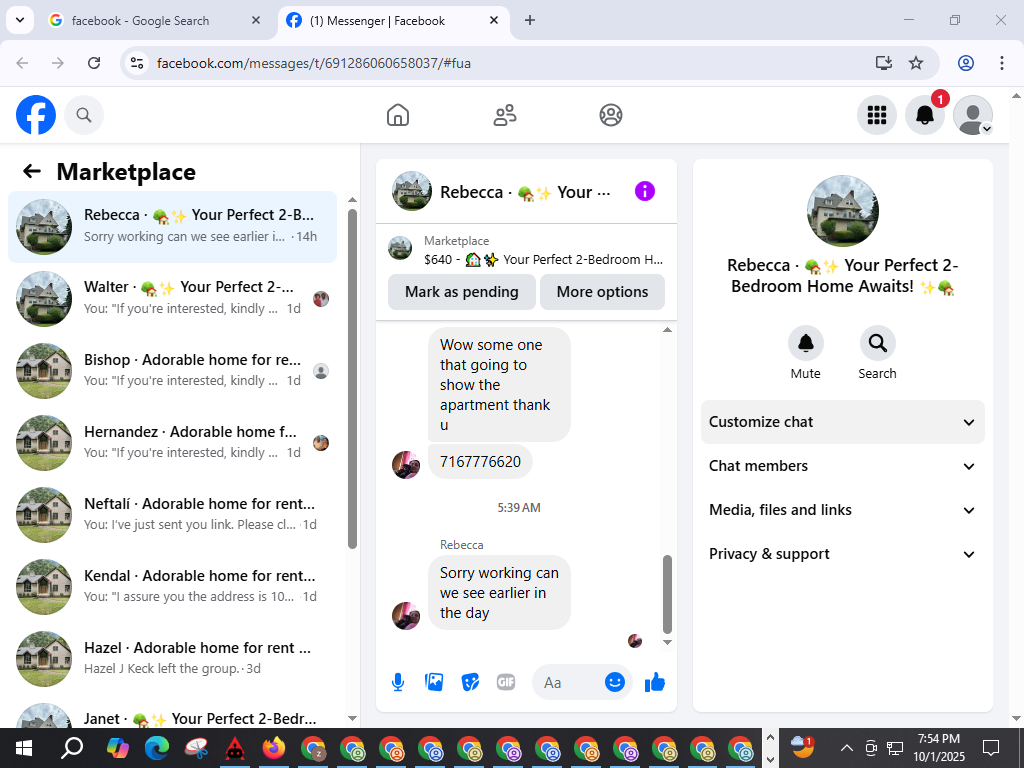Open Windows taskbar search

[72, 748]
